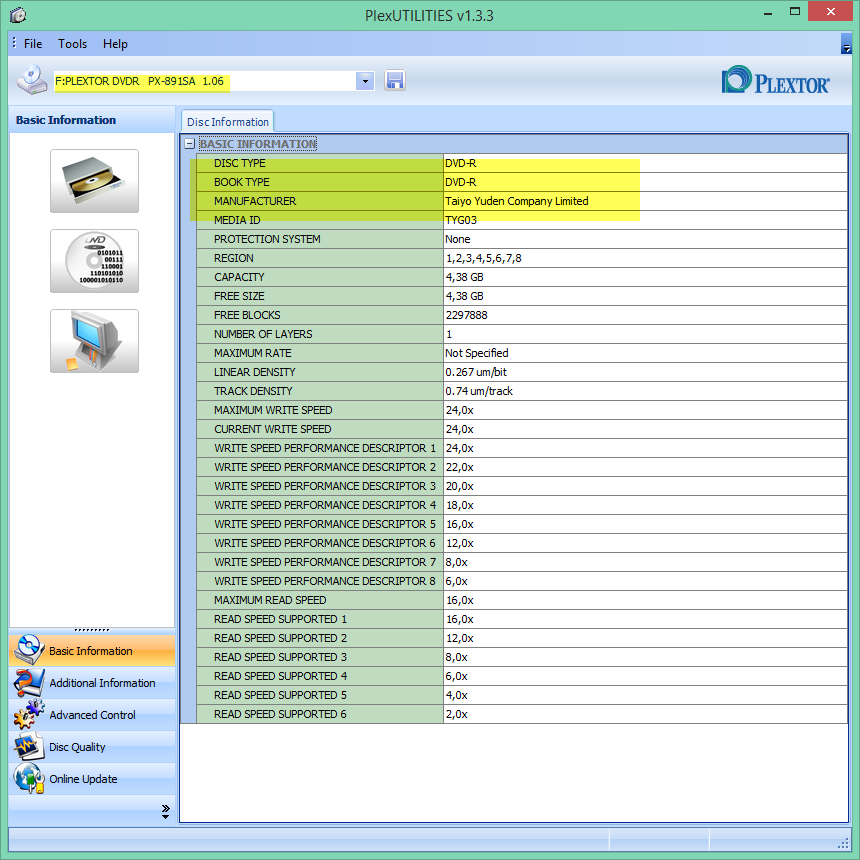This screenshot has width=860, height=860.
Task: Expand navigation pane options chevron
Action: (166, 812)
